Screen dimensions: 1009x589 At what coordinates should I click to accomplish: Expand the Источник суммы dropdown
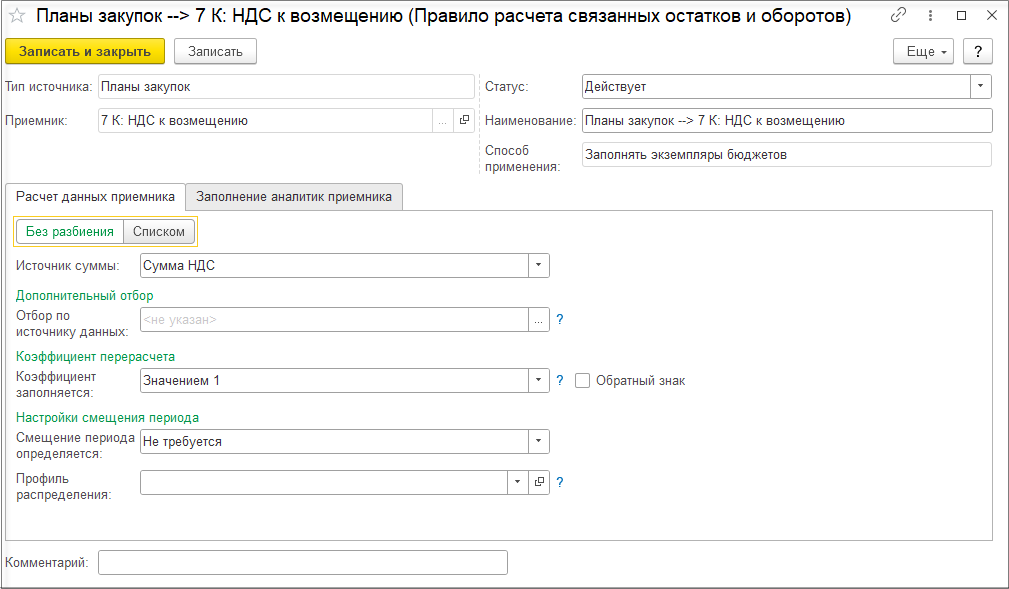point(538,265)
